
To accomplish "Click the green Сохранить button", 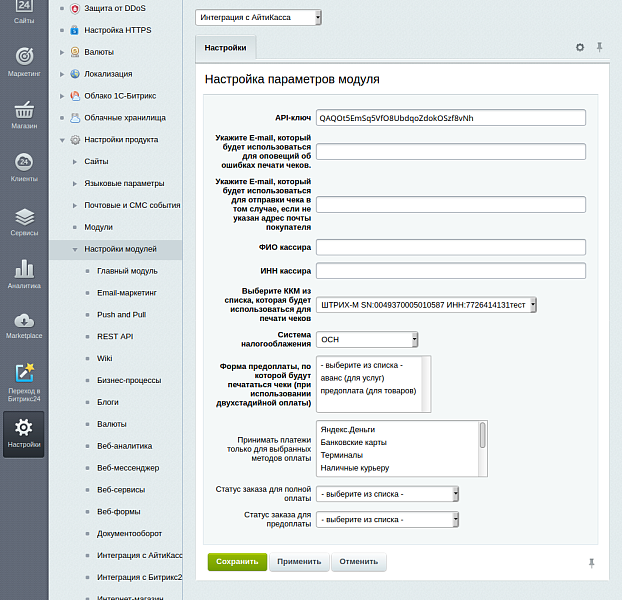I will (x=237, y=562).
